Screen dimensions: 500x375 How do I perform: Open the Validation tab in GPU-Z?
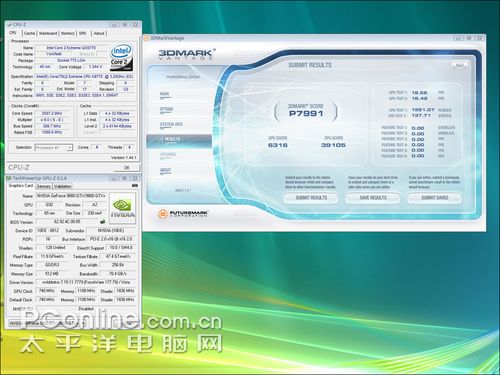coord(63,186)
